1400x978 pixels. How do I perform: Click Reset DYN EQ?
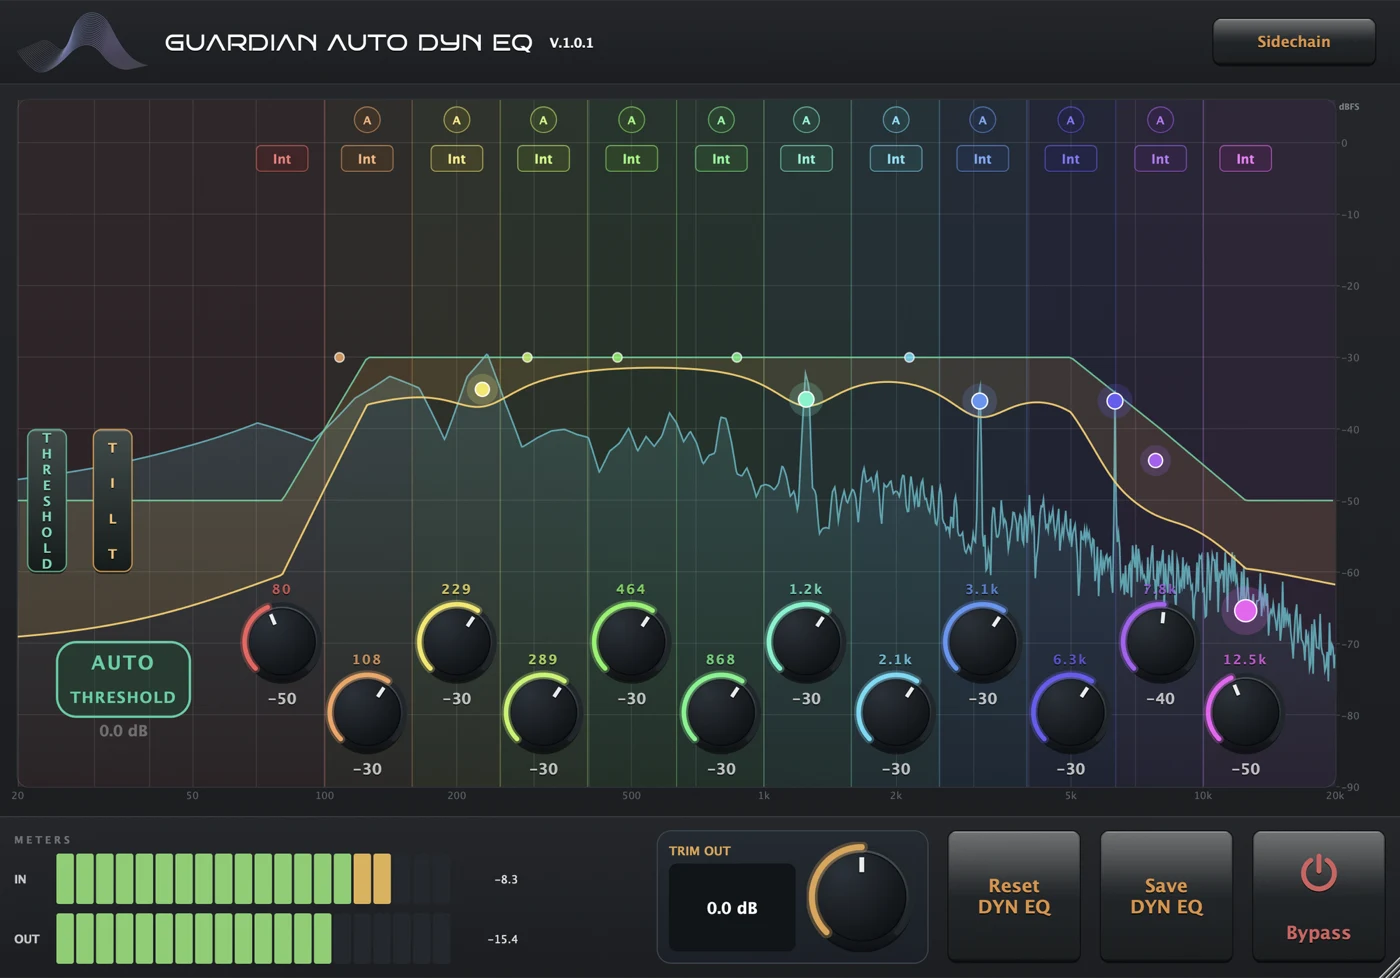(1014, 896)
